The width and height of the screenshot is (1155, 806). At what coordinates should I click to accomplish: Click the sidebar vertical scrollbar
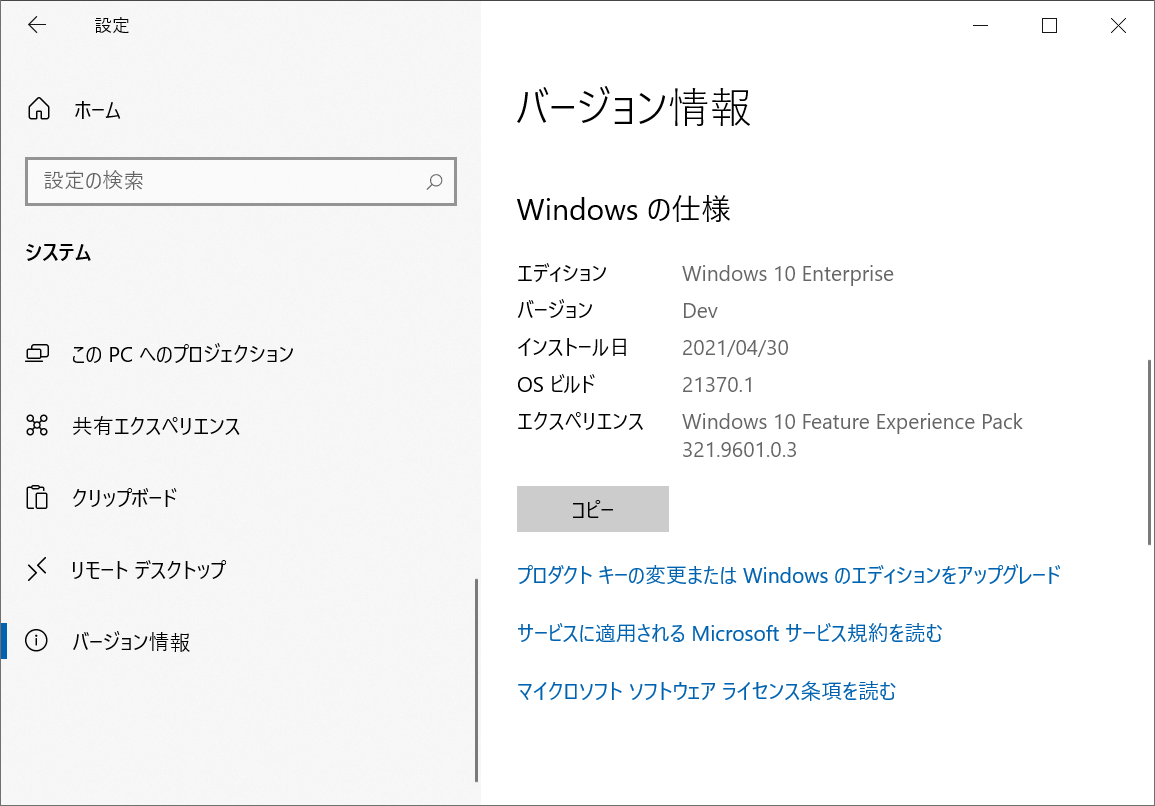(x=477, y=679)
